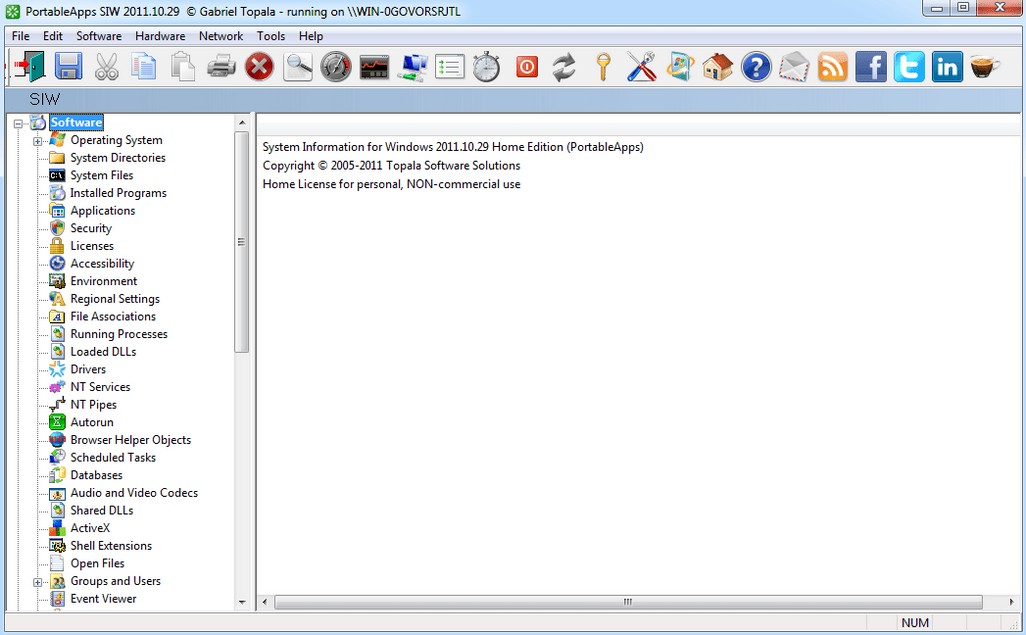Screen dimensions: 1026x635
Task: Select Applications in the tree
Action: pos(103,211)
